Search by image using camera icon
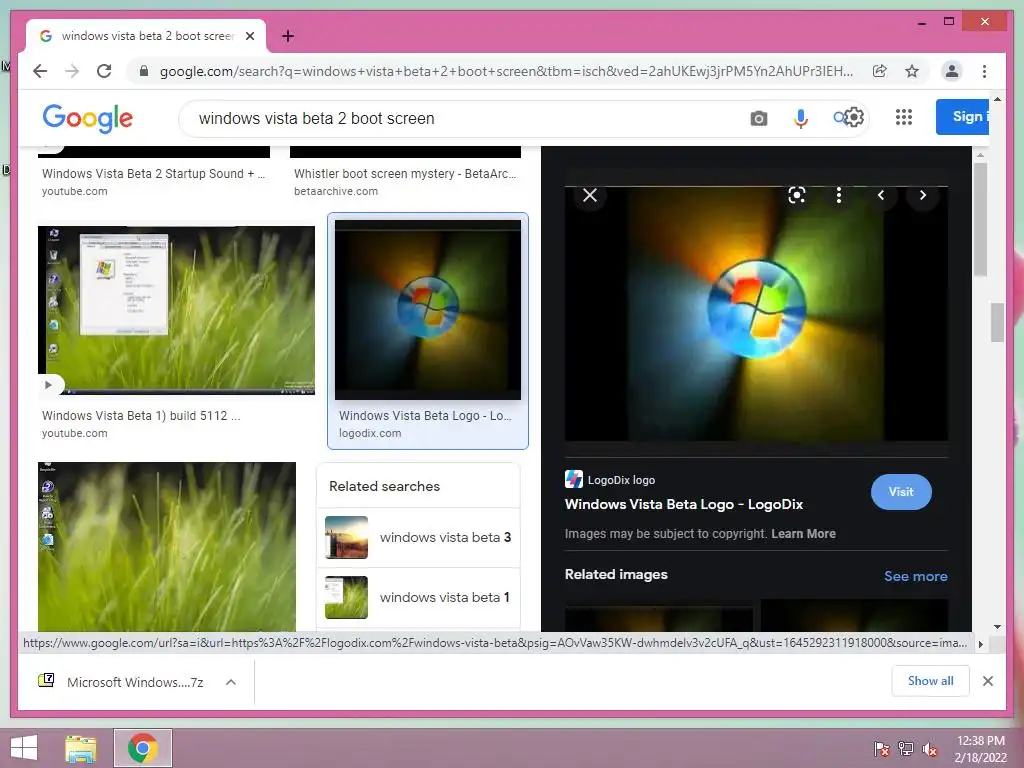This screenshot has width=1024, height=768. 758,118
